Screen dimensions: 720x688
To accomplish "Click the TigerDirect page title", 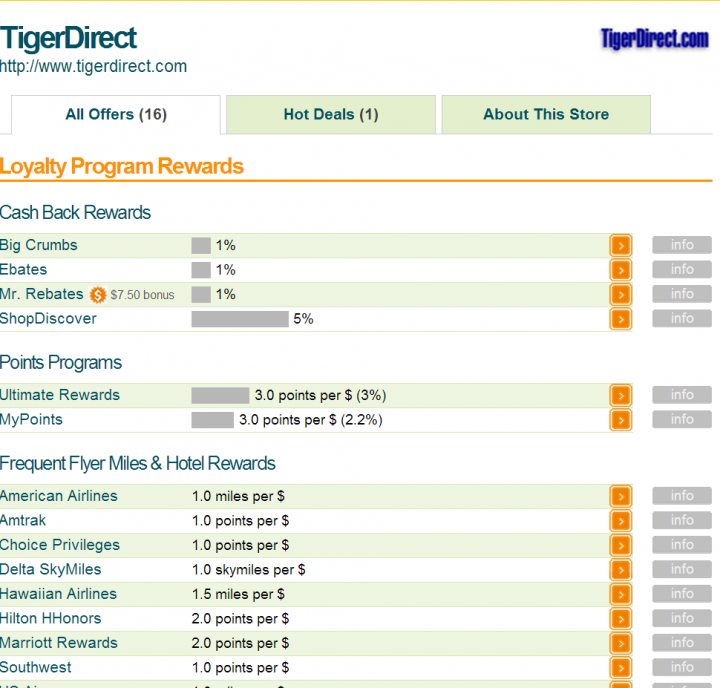I will pyautogui.click(x=68, y=38).
